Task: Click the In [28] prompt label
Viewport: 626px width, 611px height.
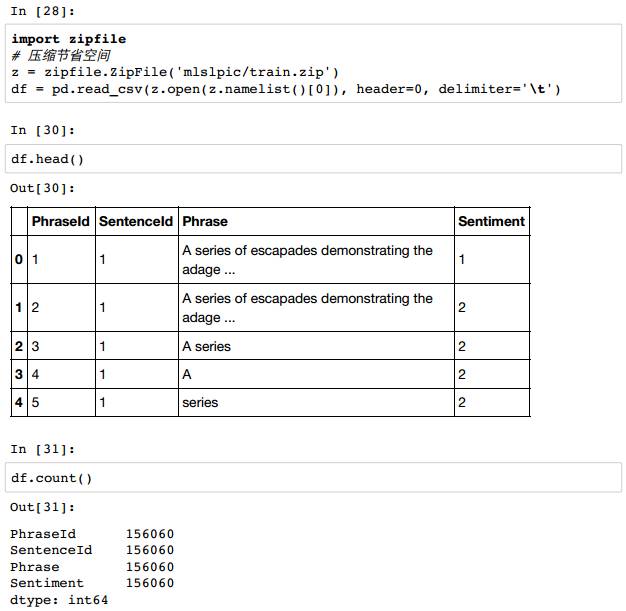Action: [40, 9]
